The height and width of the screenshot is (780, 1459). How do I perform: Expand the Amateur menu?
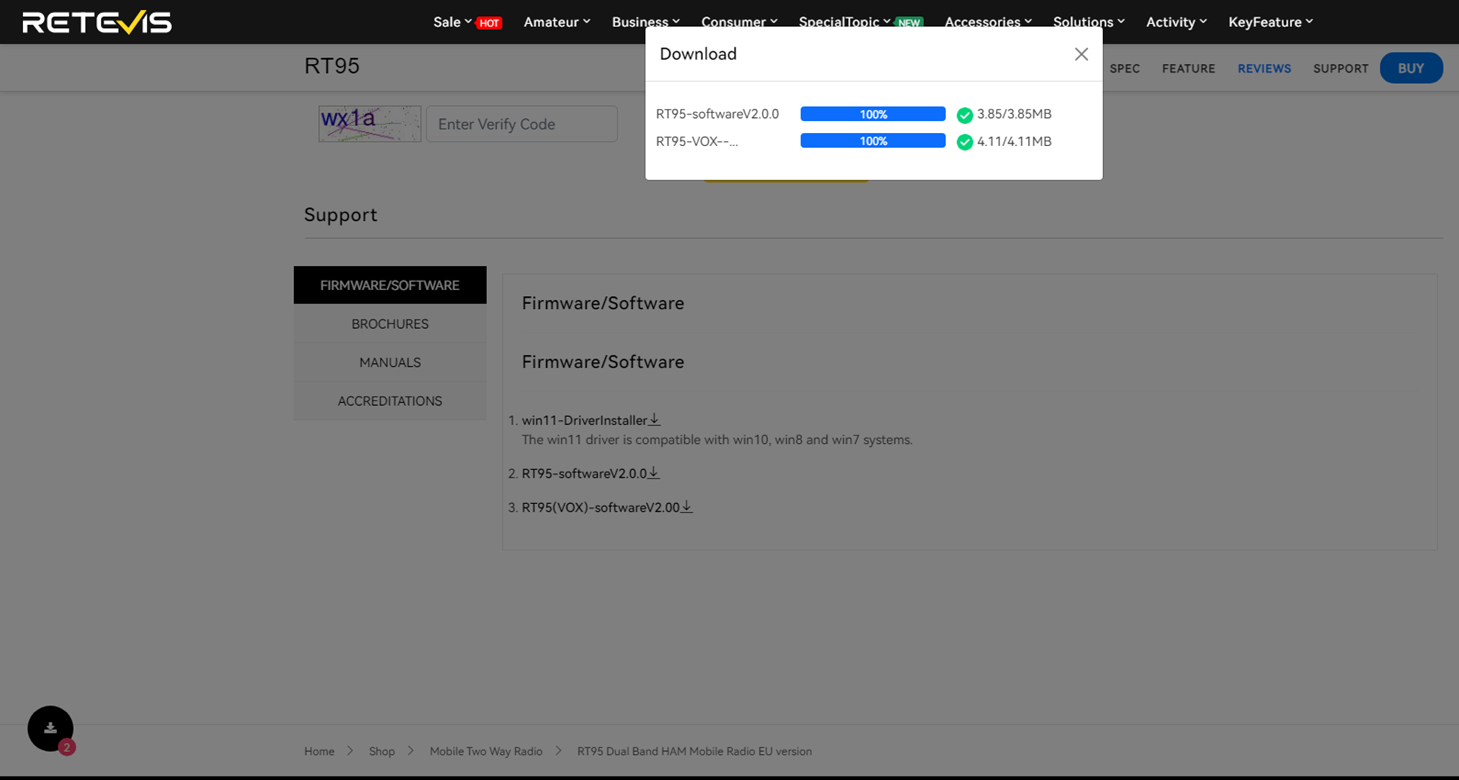click(557, 22)
